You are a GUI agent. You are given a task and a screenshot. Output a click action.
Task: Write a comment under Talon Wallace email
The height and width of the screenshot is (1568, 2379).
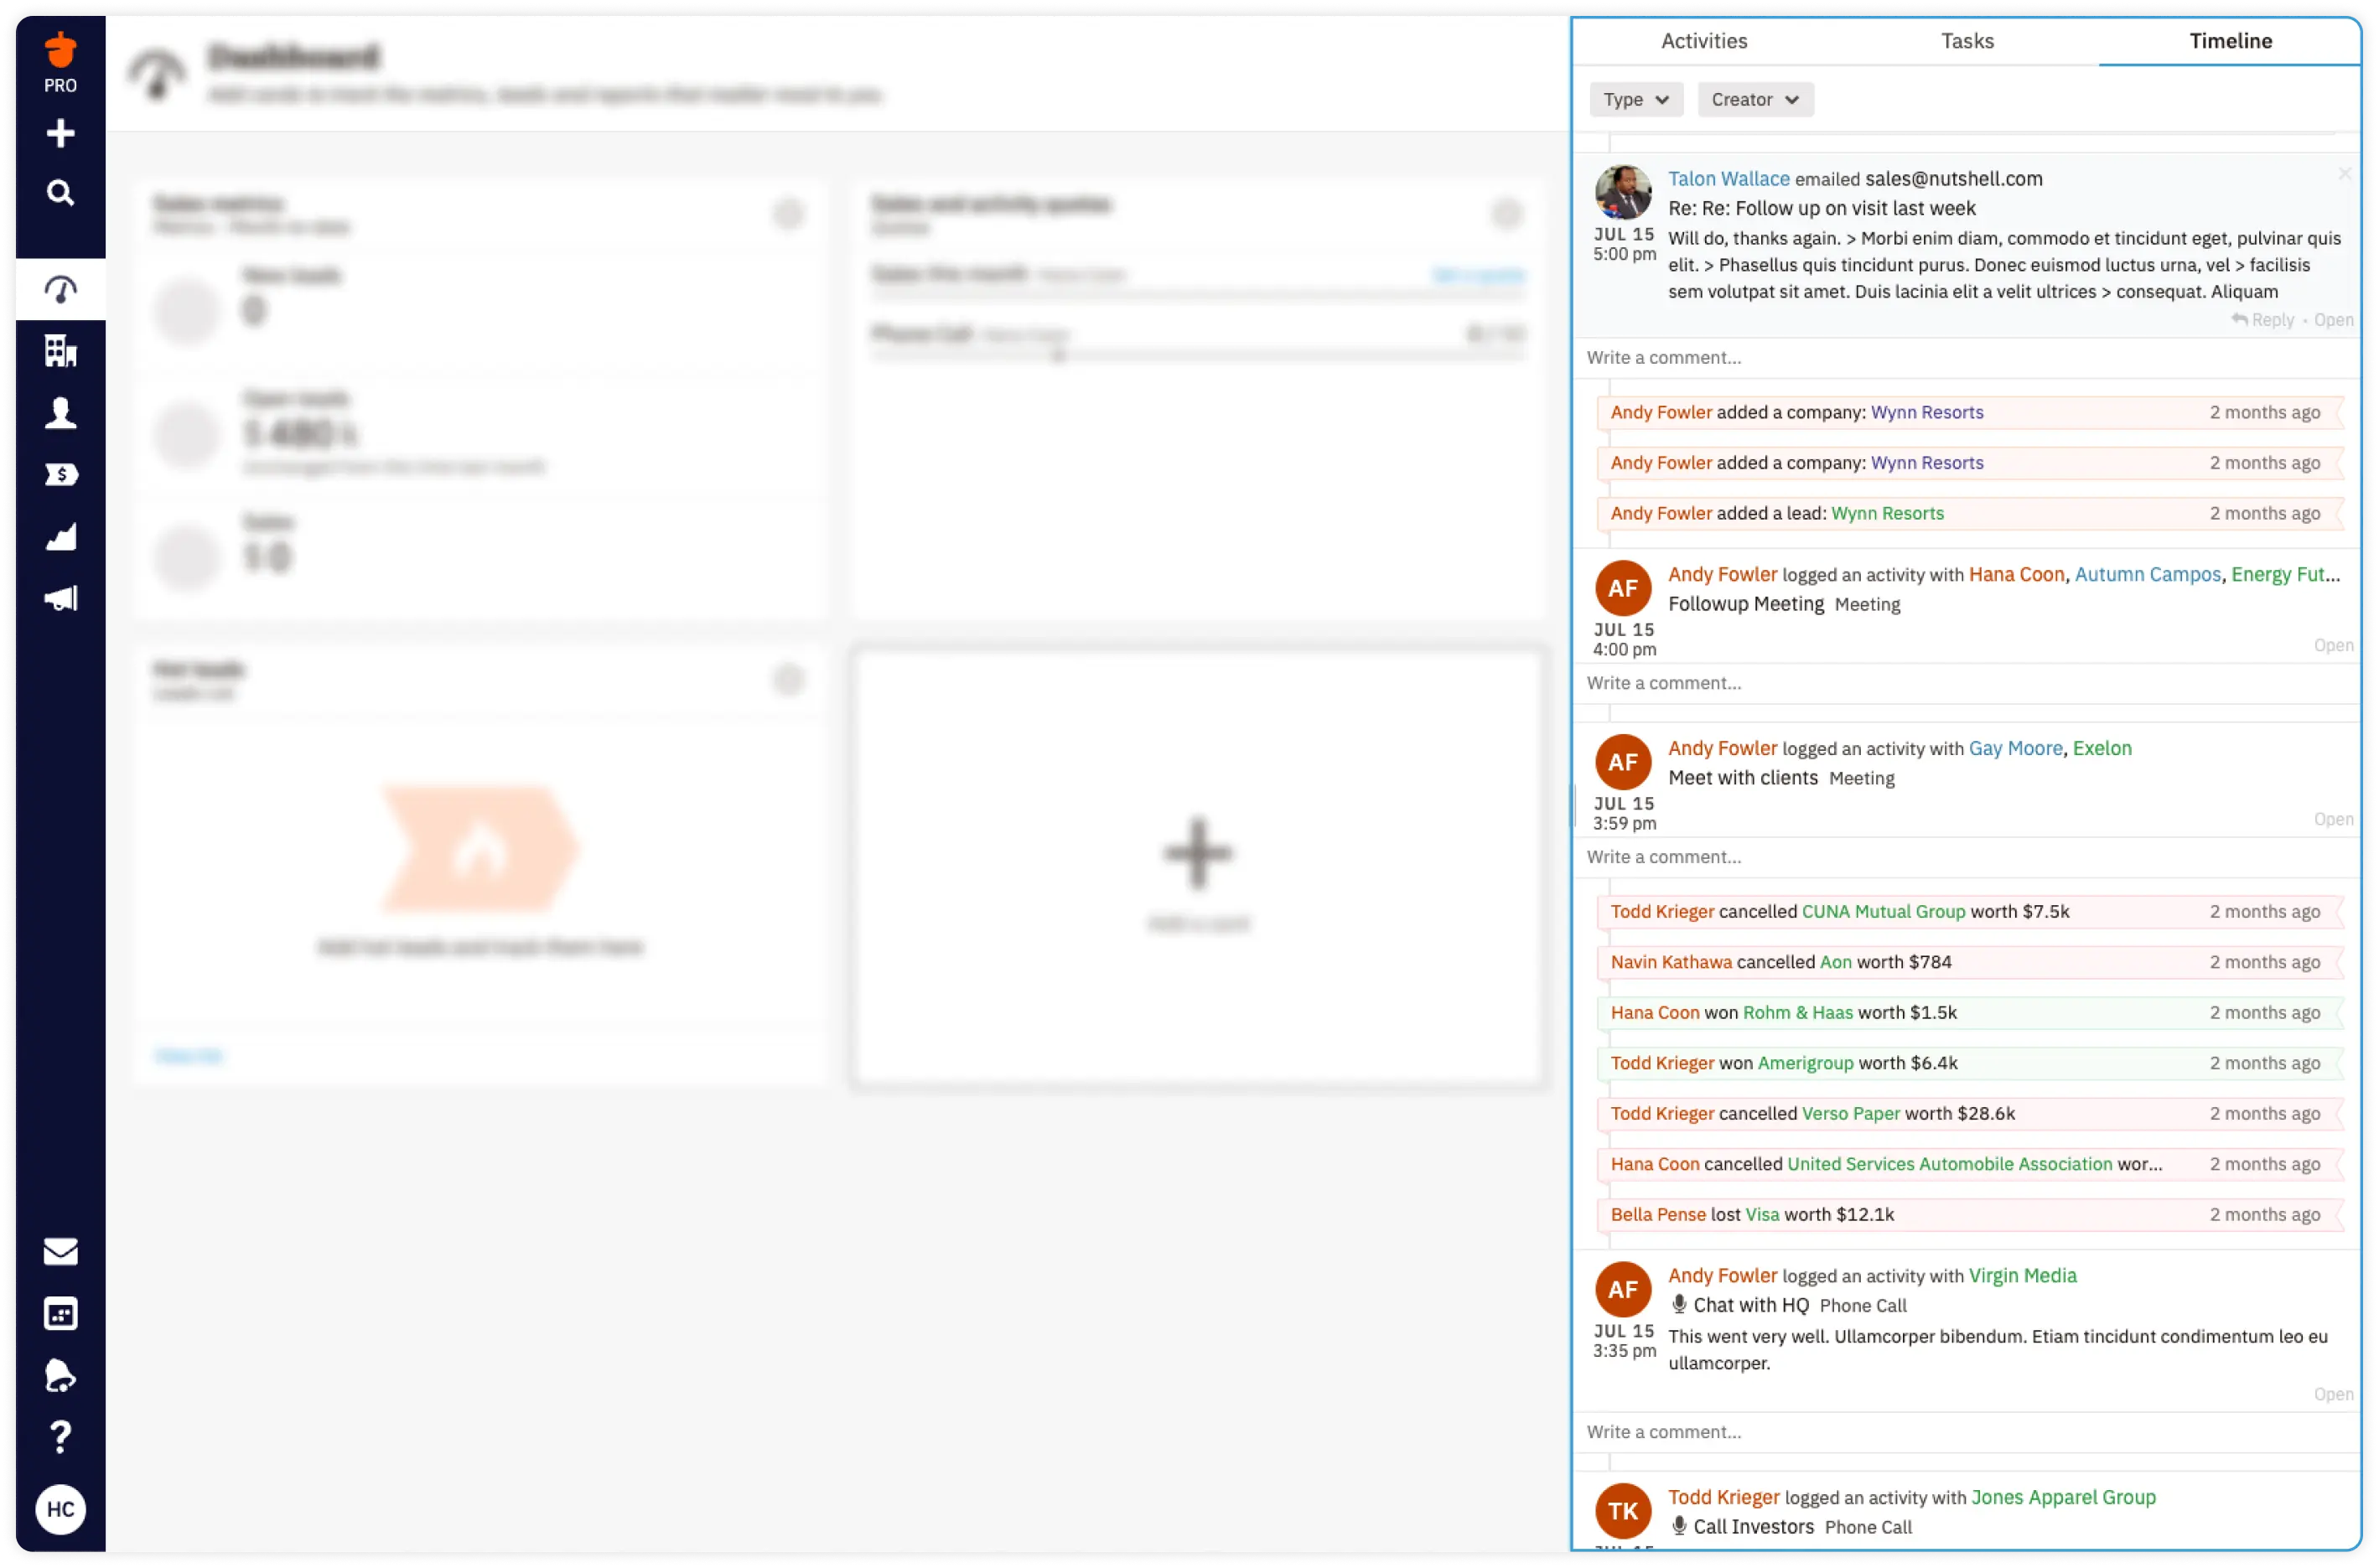pos(1966,358)
